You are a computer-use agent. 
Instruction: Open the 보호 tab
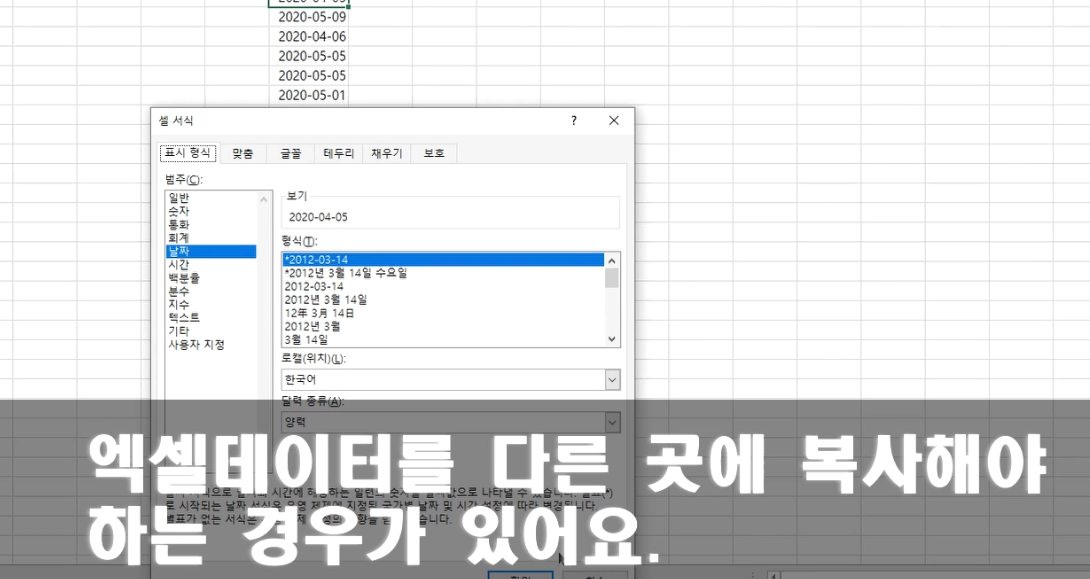point(434,154)
